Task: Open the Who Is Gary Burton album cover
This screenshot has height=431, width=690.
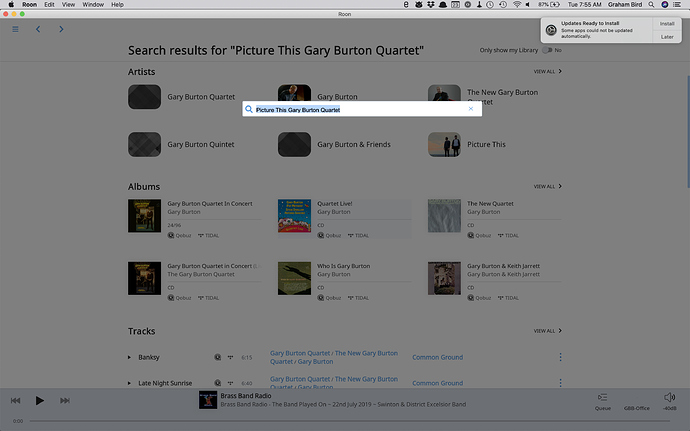Action: [294, 278]
